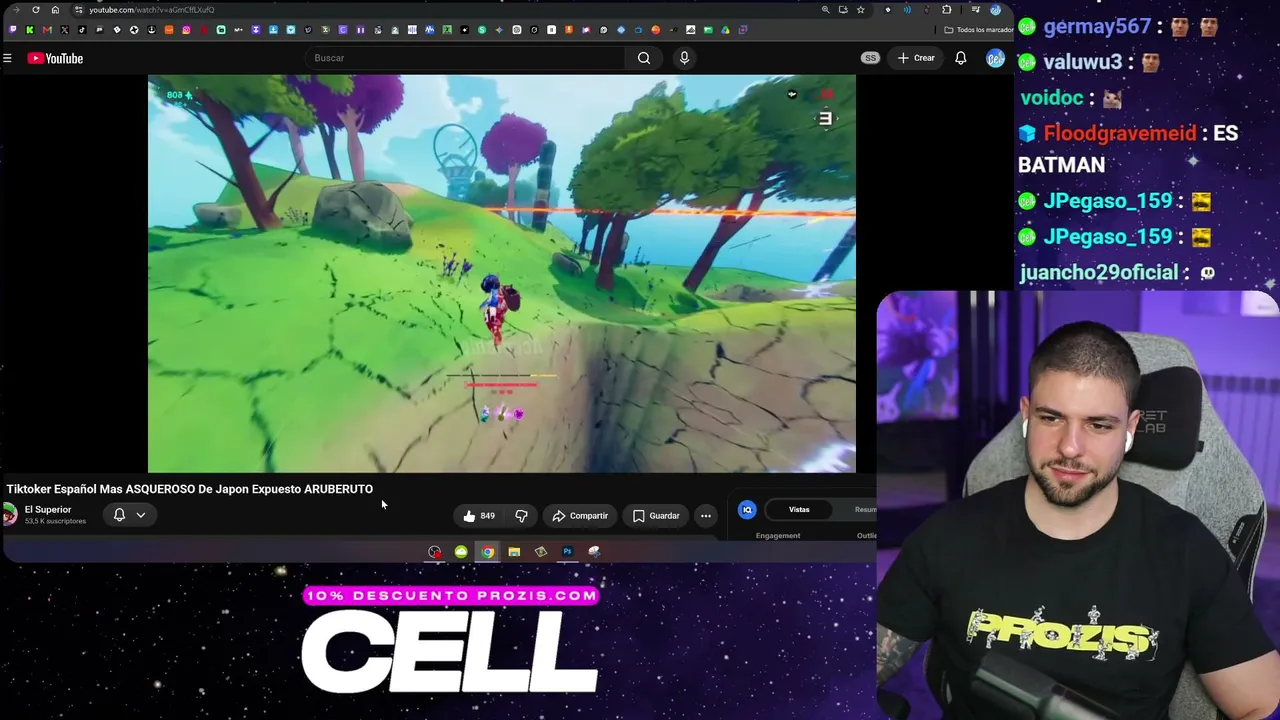Open YouTube notifications bell in header

pyautogui.click(x=960, y=58)
